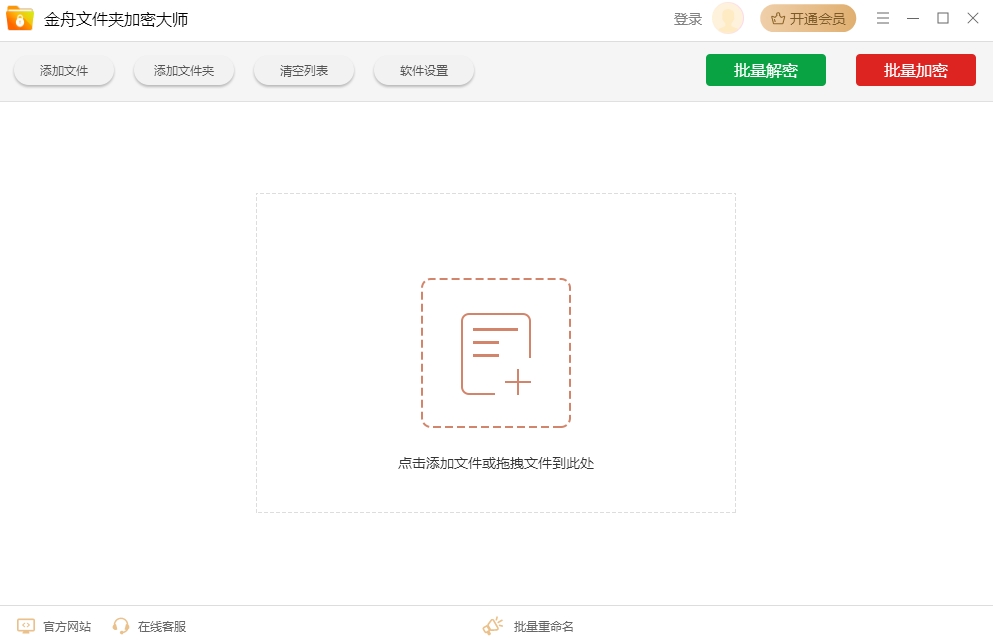
Task: Open the hamburger menu in the title bar
Action: click(x=882, y=18)
